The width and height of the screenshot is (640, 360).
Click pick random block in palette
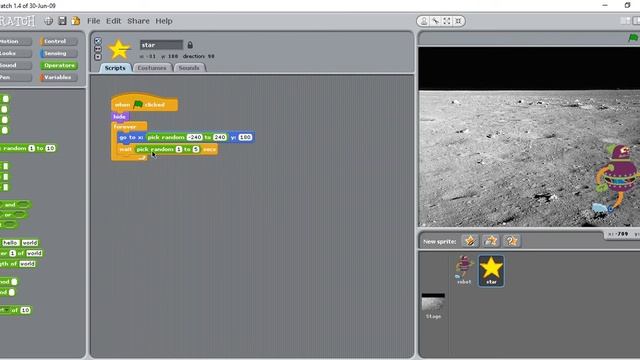coord(16,148)
